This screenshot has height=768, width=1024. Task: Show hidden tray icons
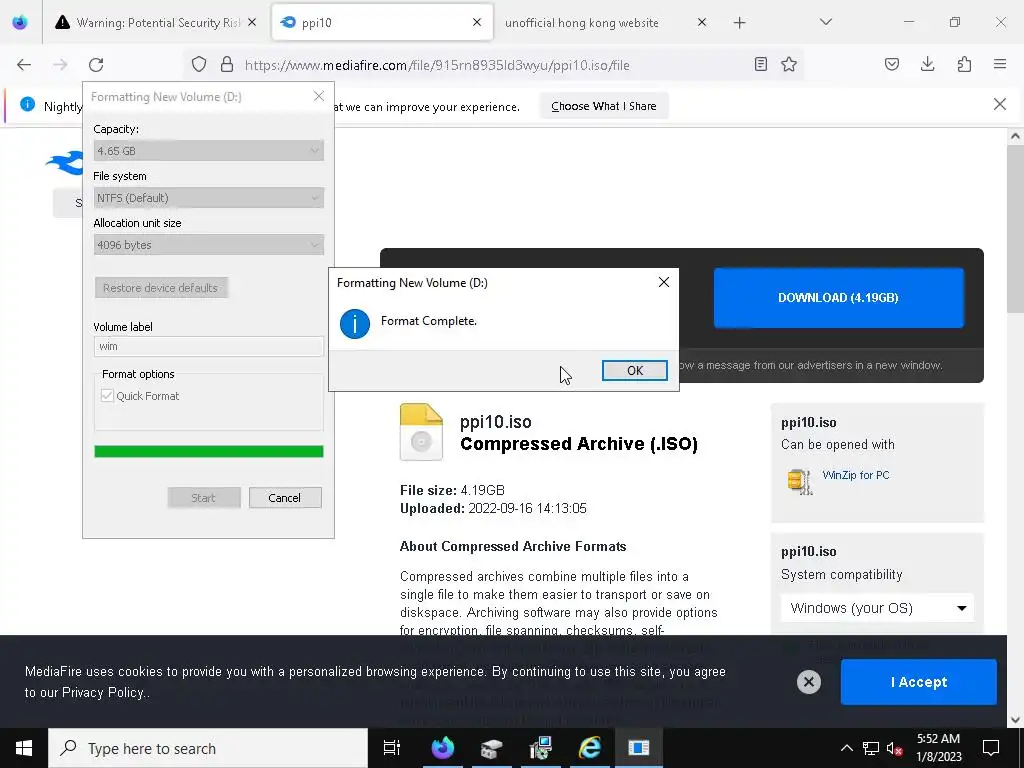point(846,748)
